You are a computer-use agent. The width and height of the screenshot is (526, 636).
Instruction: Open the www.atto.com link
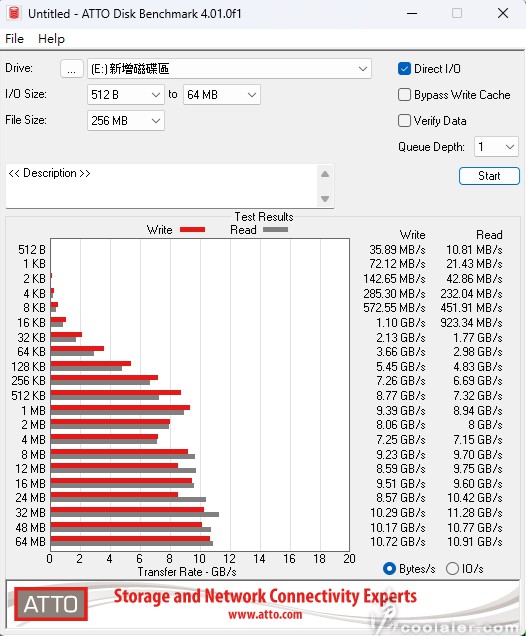tap(265, 615)
